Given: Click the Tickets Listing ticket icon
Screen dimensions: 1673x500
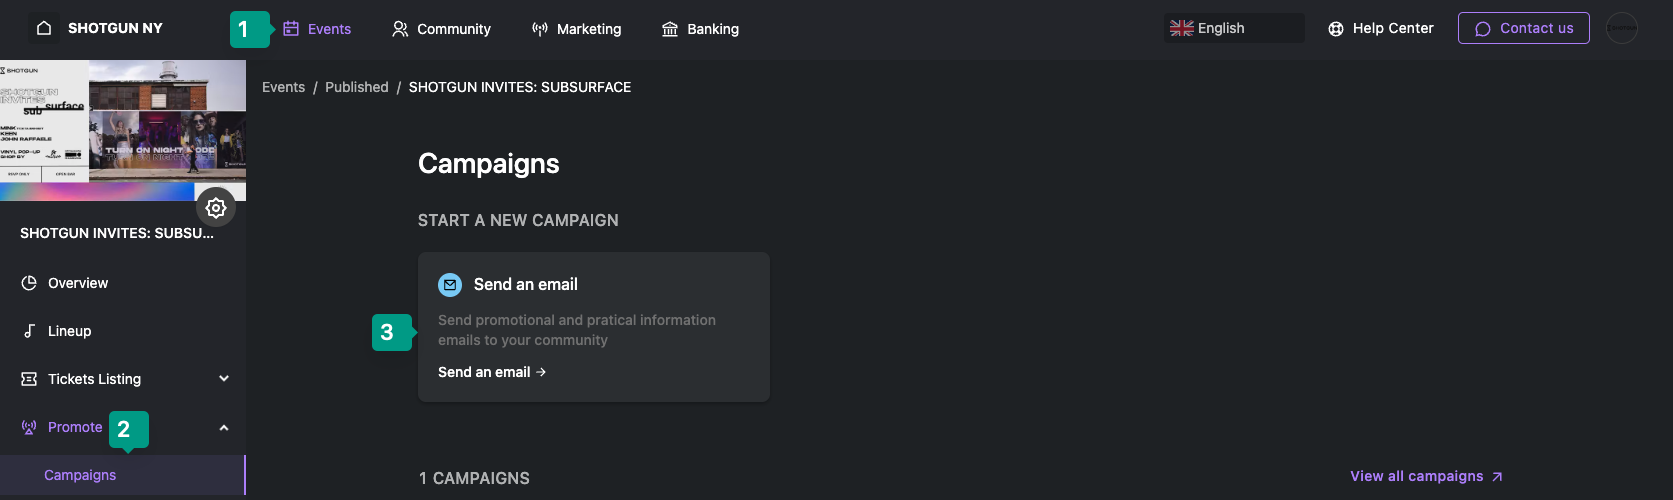Looking at the screenshot, I should coord(29,379).
